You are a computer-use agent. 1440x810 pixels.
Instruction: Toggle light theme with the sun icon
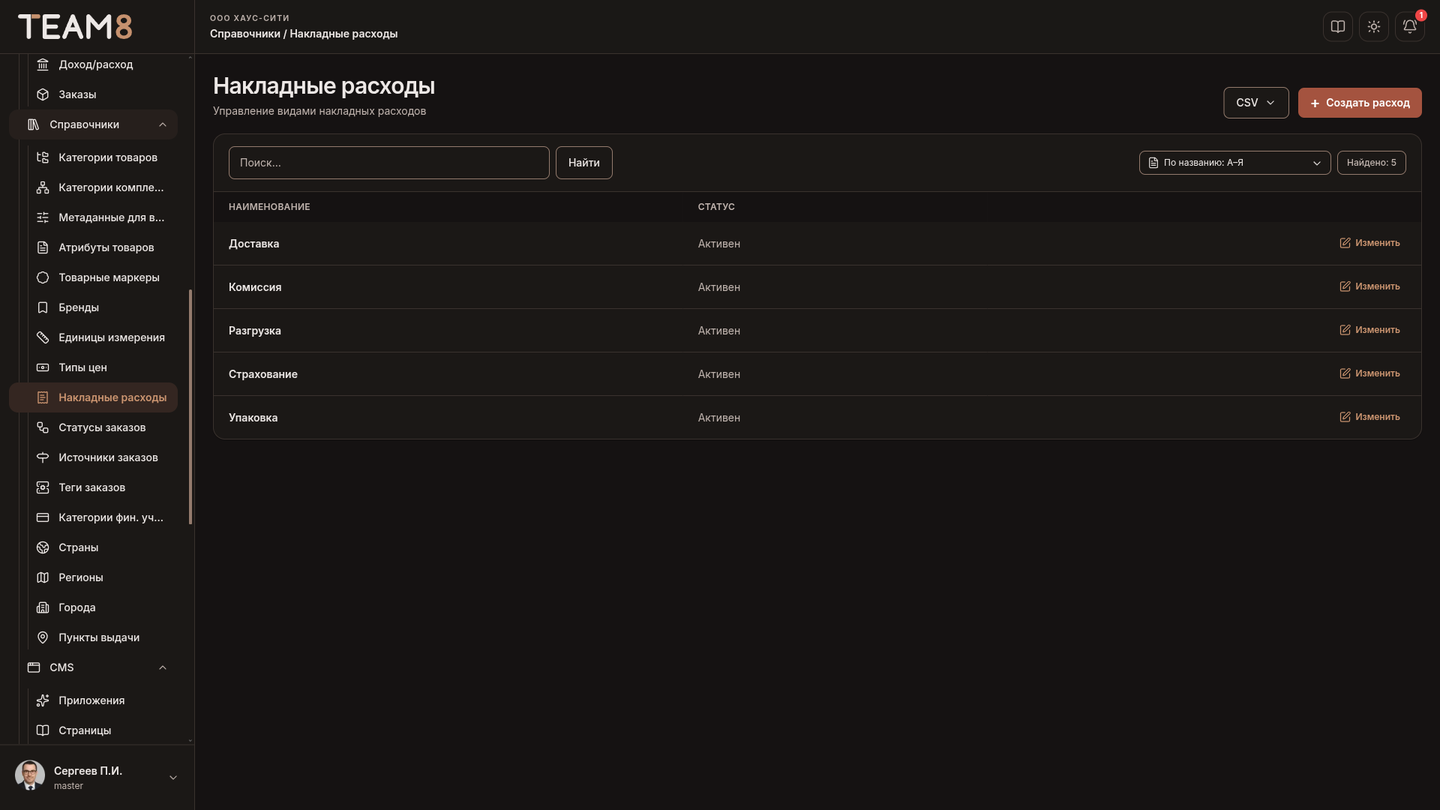click(1374, 27)
